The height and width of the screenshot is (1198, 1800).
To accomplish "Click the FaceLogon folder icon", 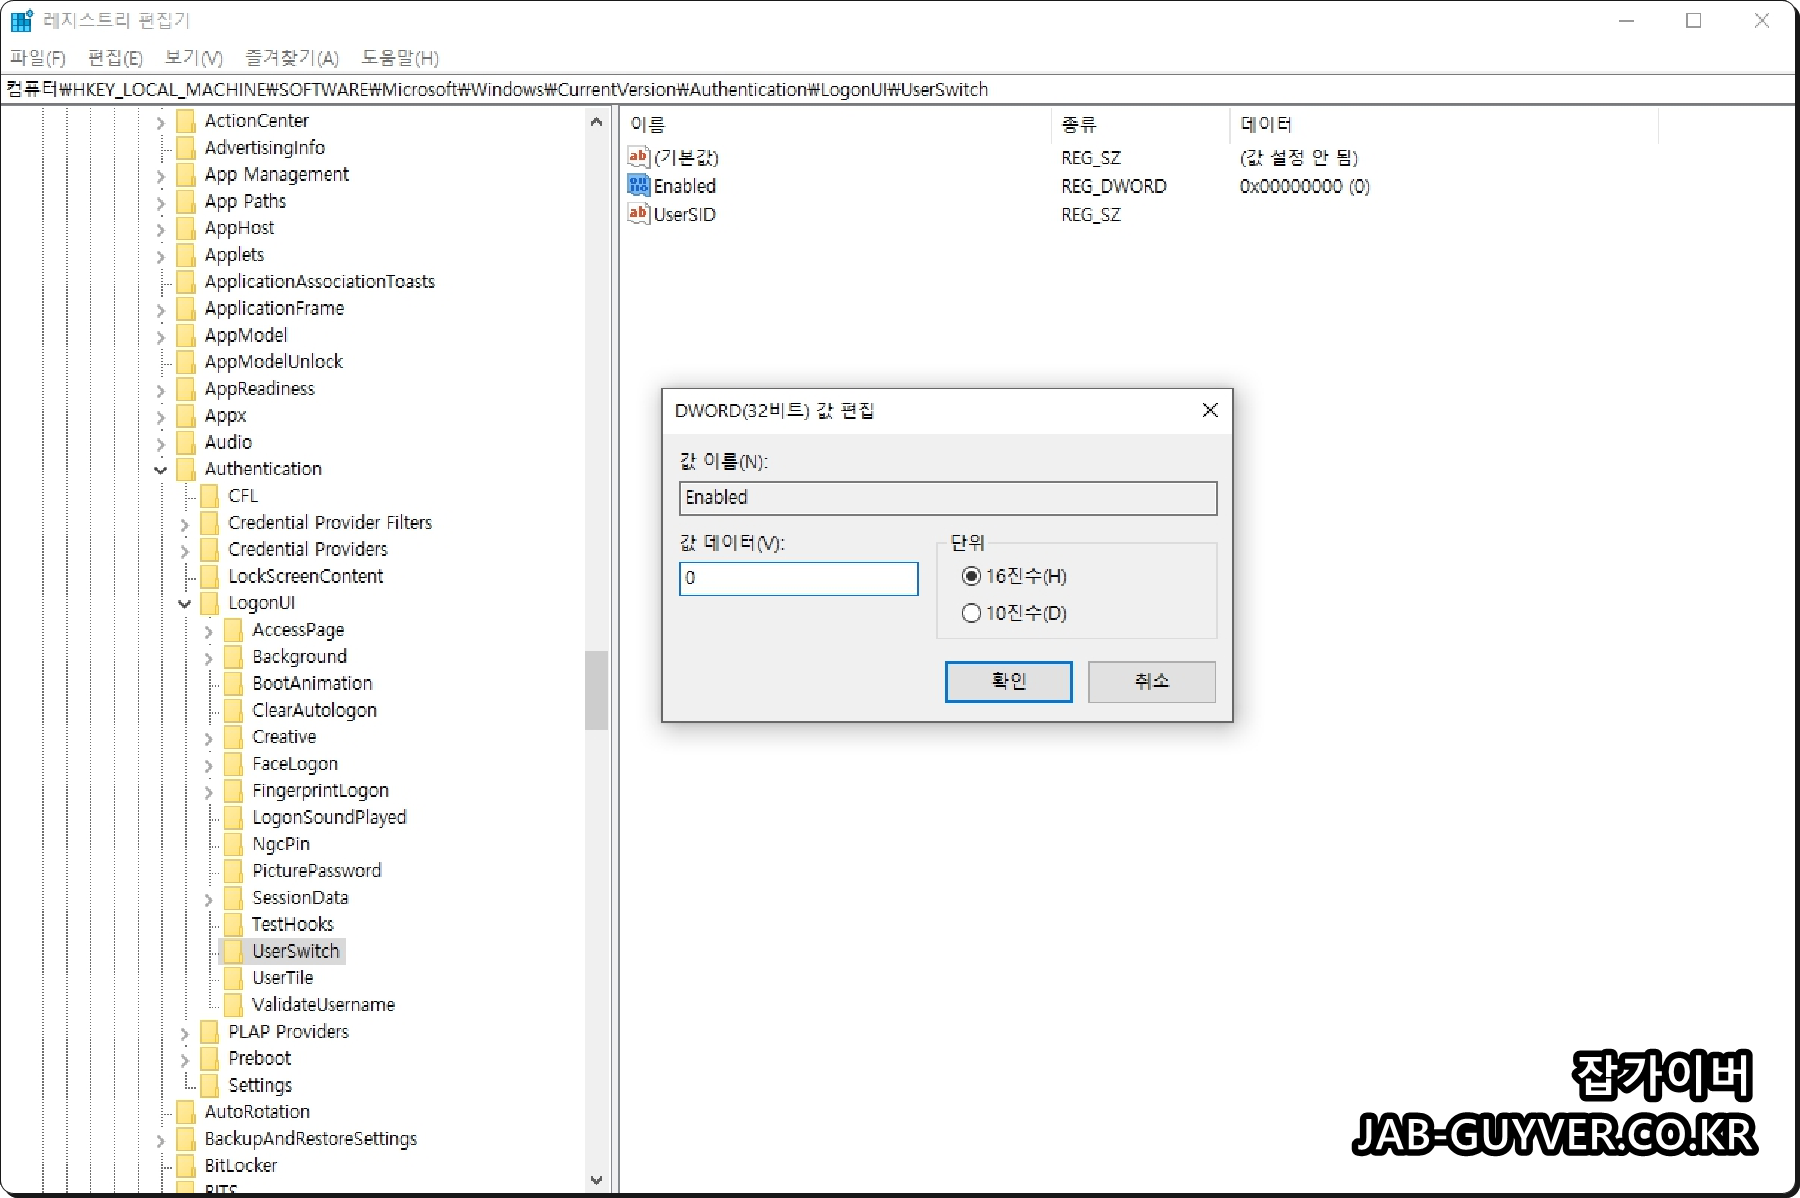I will coord(232,764).
